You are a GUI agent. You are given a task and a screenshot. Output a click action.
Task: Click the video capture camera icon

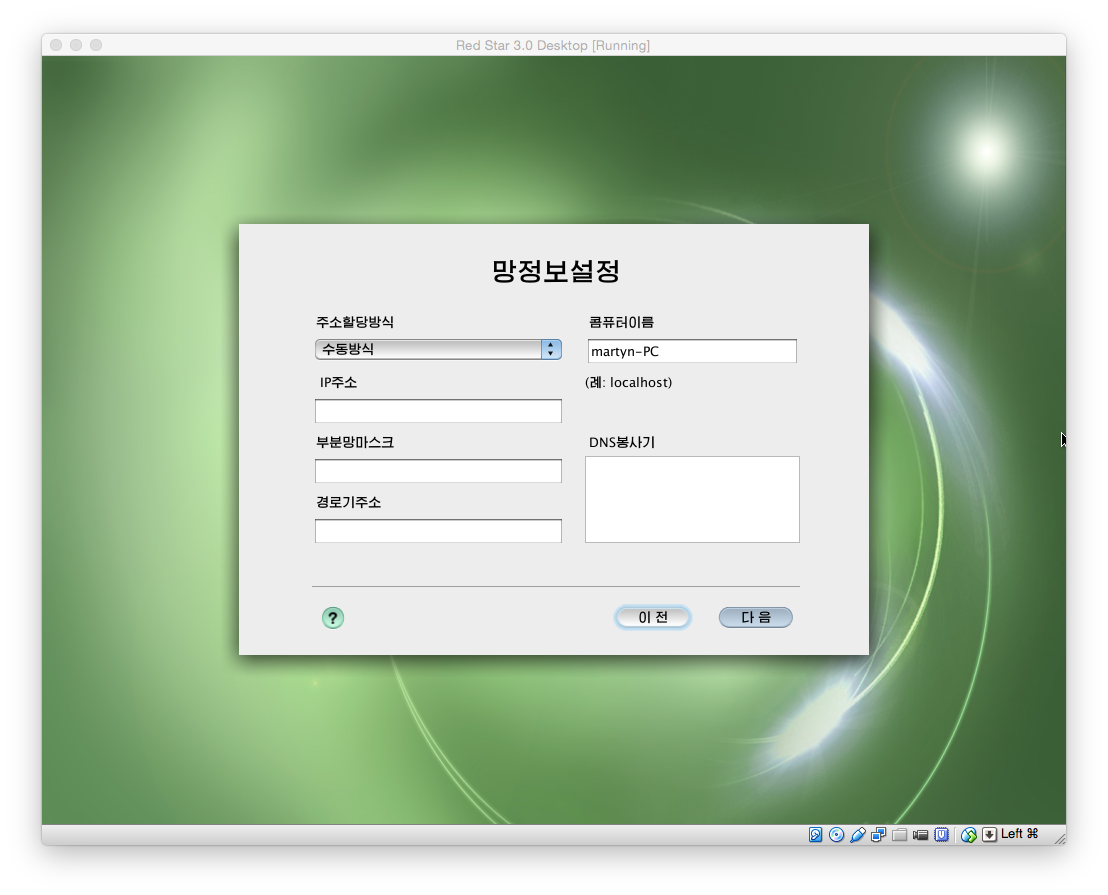921,834
